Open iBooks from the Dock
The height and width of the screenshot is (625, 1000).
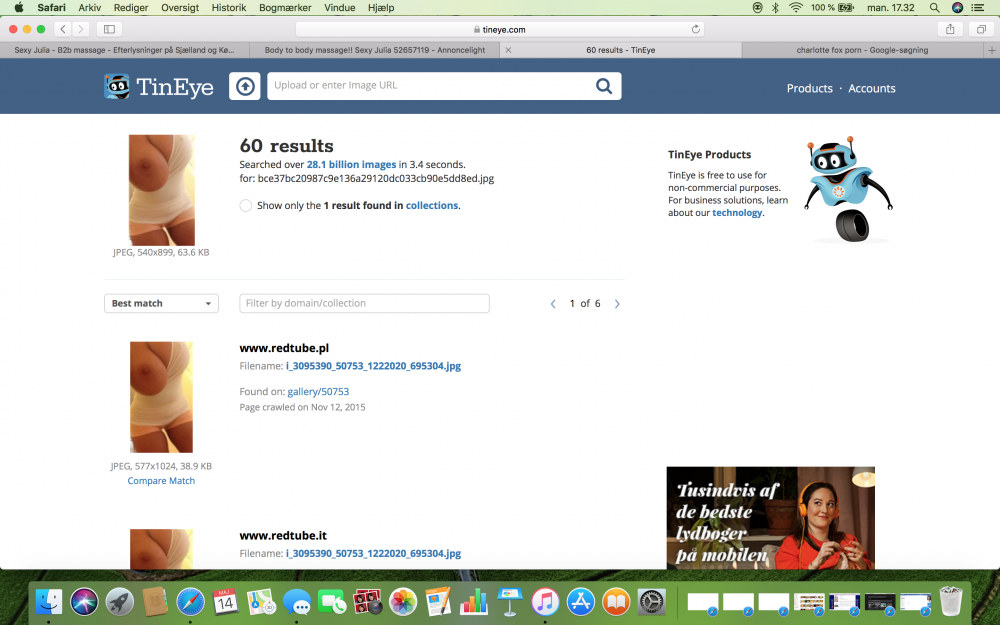click(x=616, y=601)
